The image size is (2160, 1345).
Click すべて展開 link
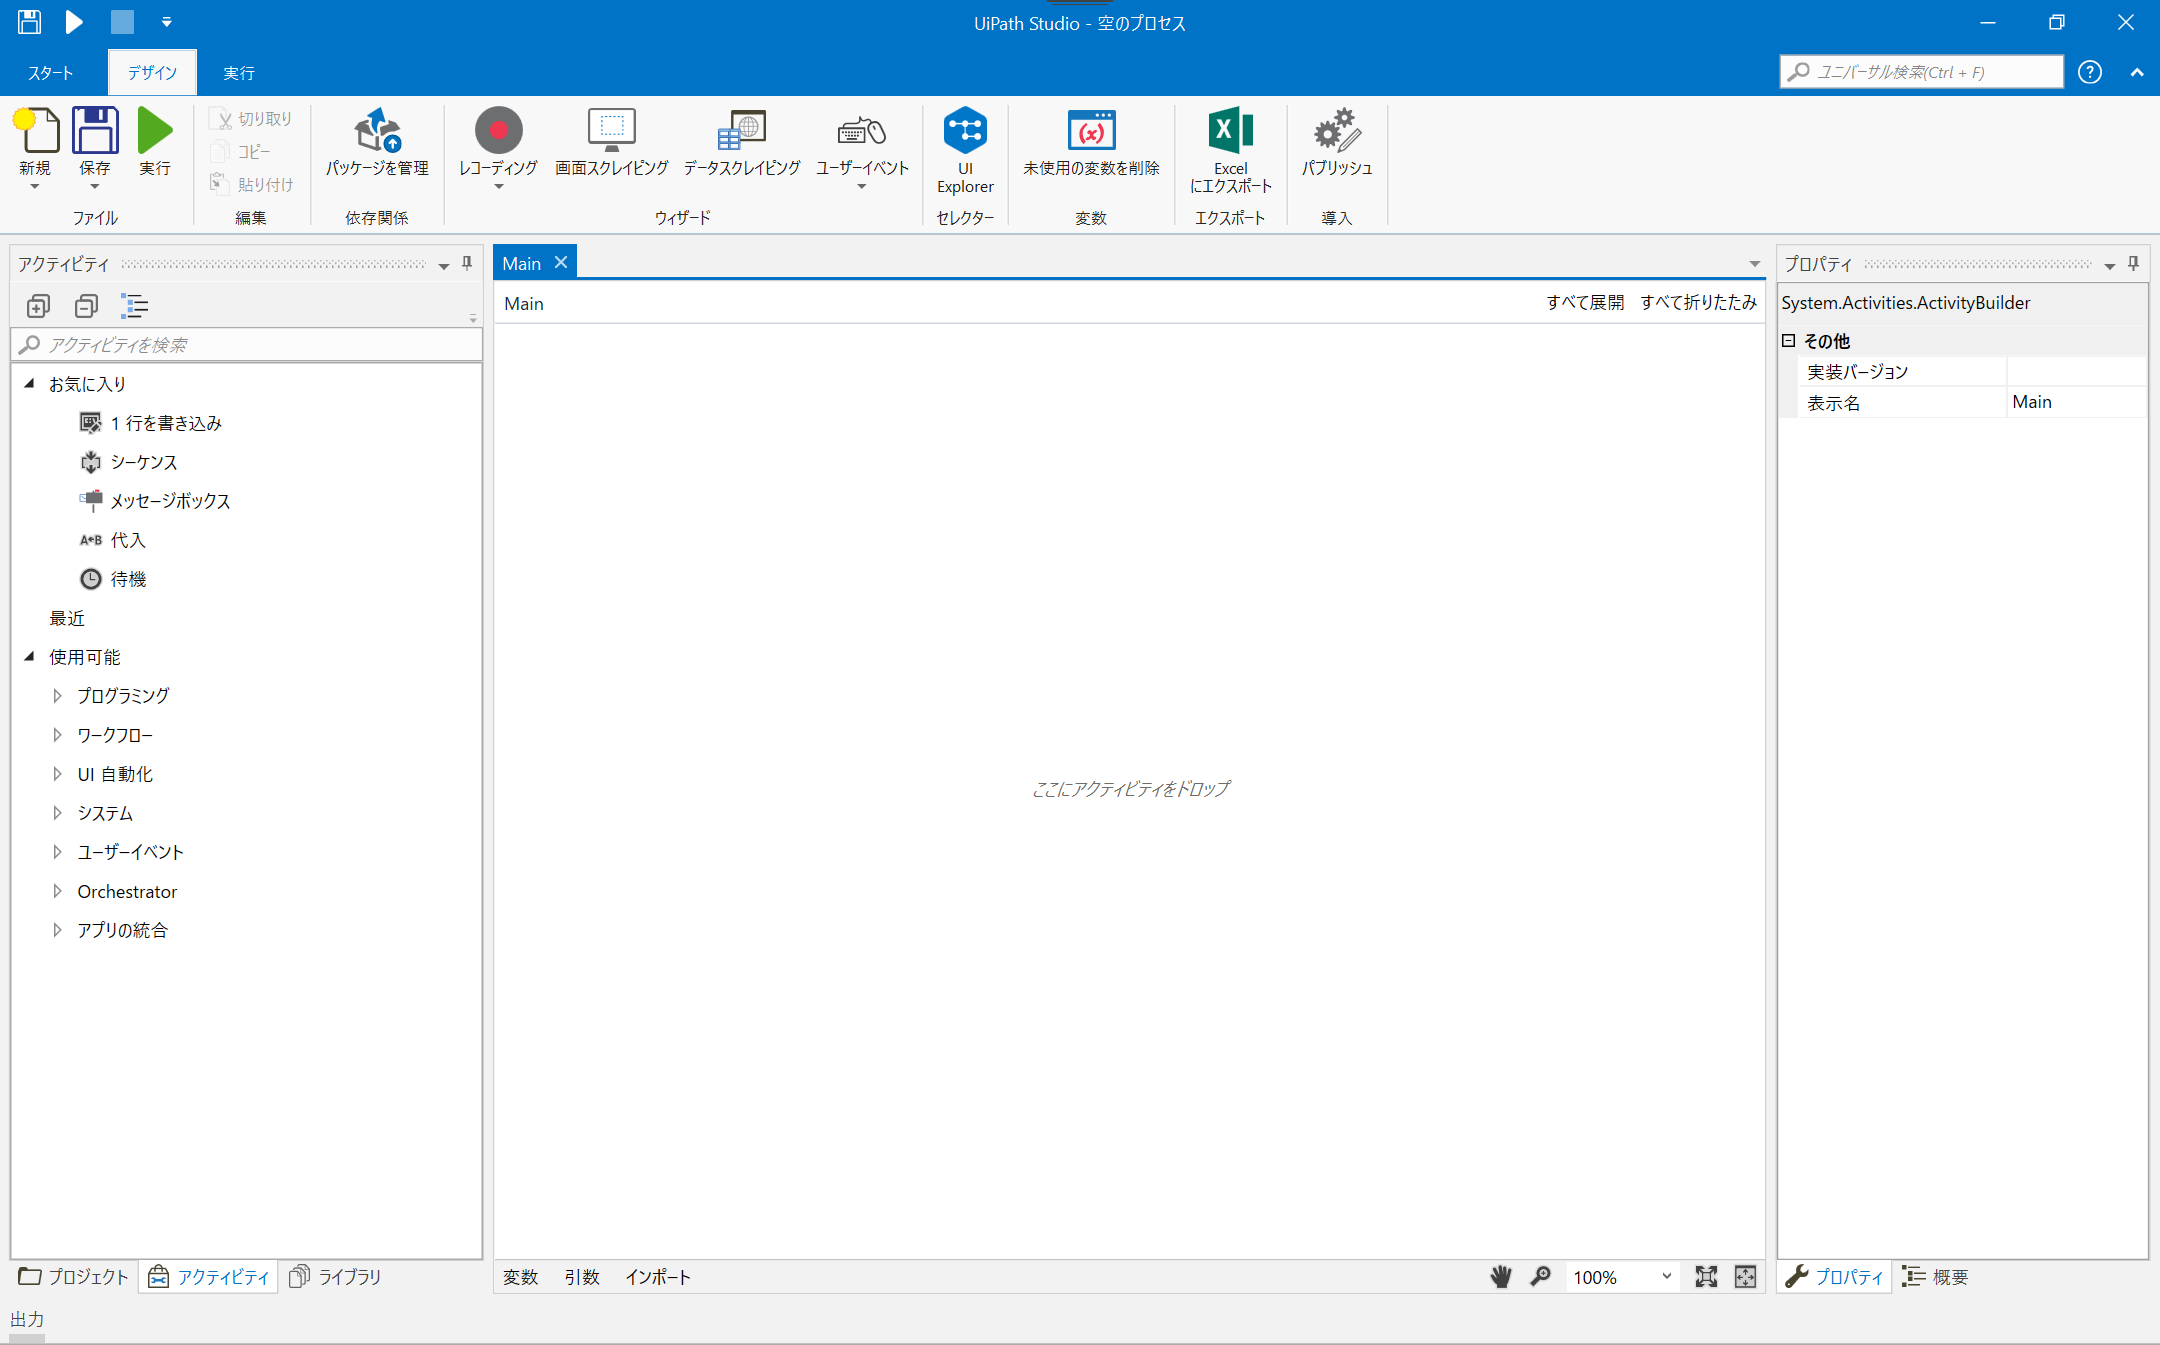coord(1586,302)
